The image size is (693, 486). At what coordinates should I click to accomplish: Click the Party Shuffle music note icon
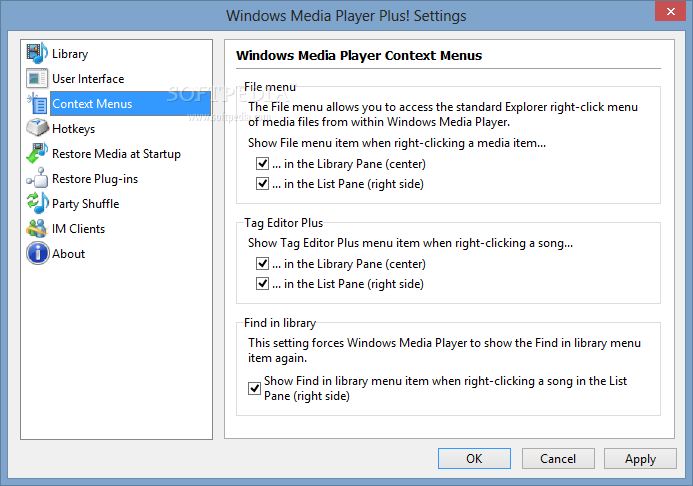coord(37,204)
